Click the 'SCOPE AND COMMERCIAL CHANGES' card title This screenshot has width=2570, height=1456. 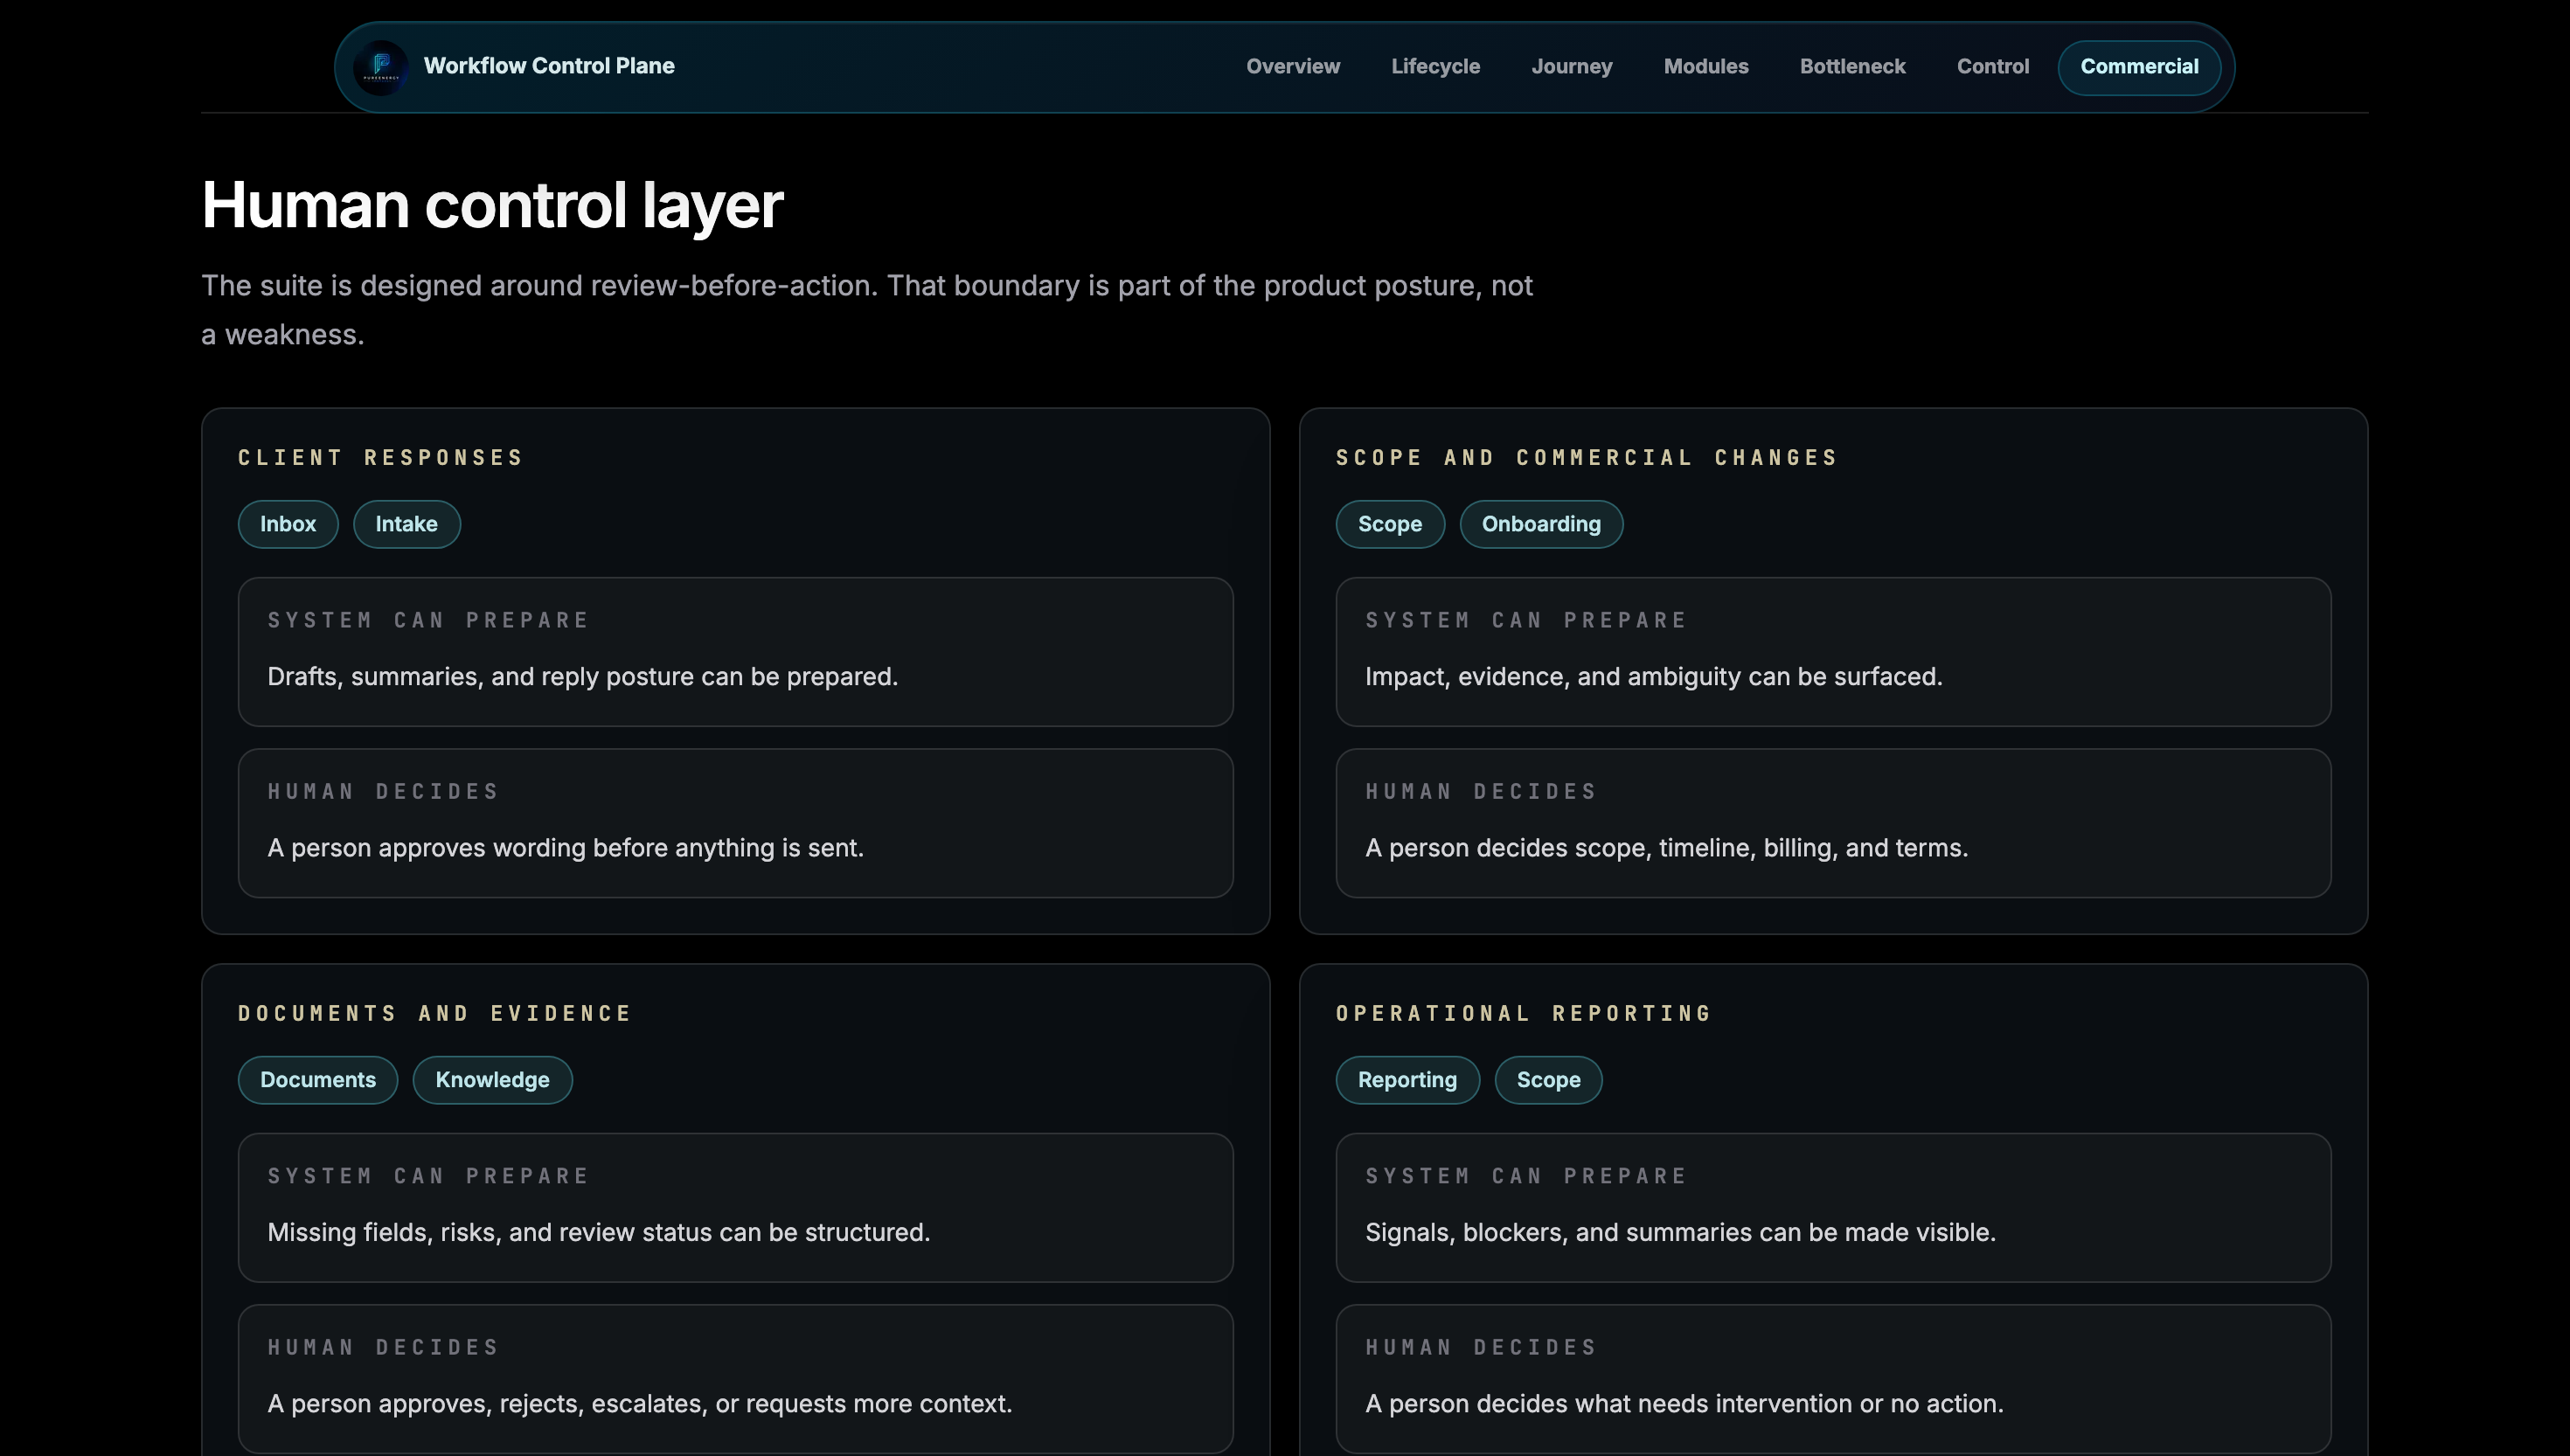point(1587,458)
